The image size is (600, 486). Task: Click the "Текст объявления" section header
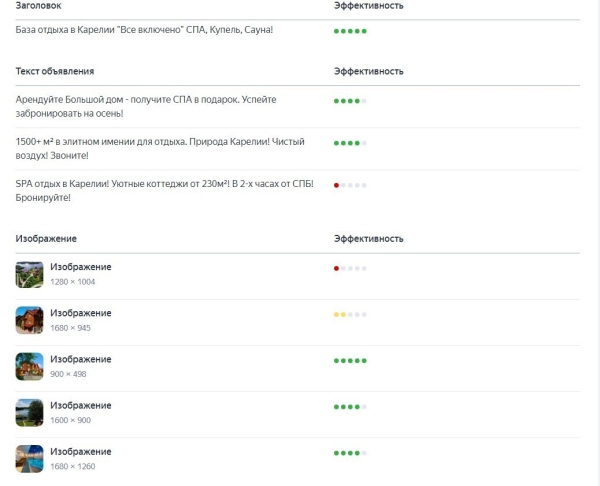55,71
